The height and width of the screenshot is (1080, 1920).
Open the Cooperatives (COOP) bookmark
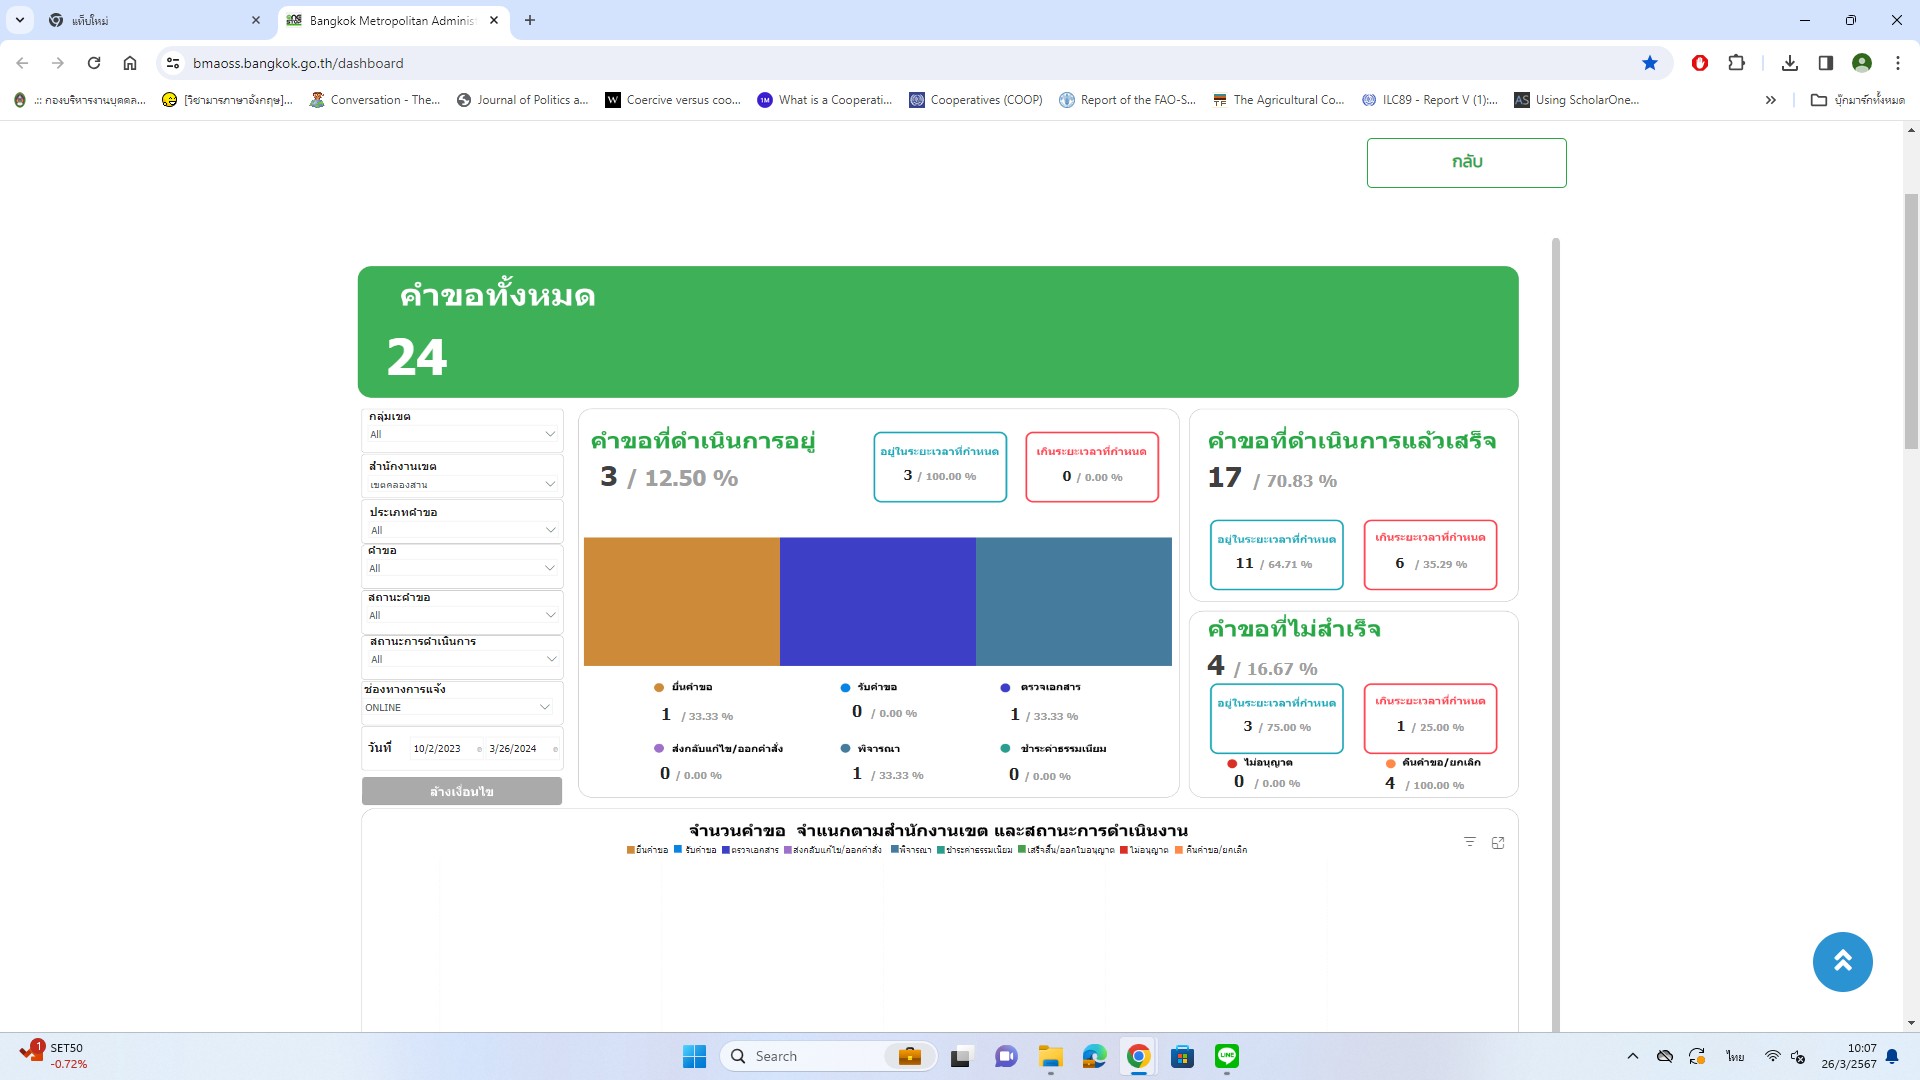pyautogui.click(x=976, y=100)
